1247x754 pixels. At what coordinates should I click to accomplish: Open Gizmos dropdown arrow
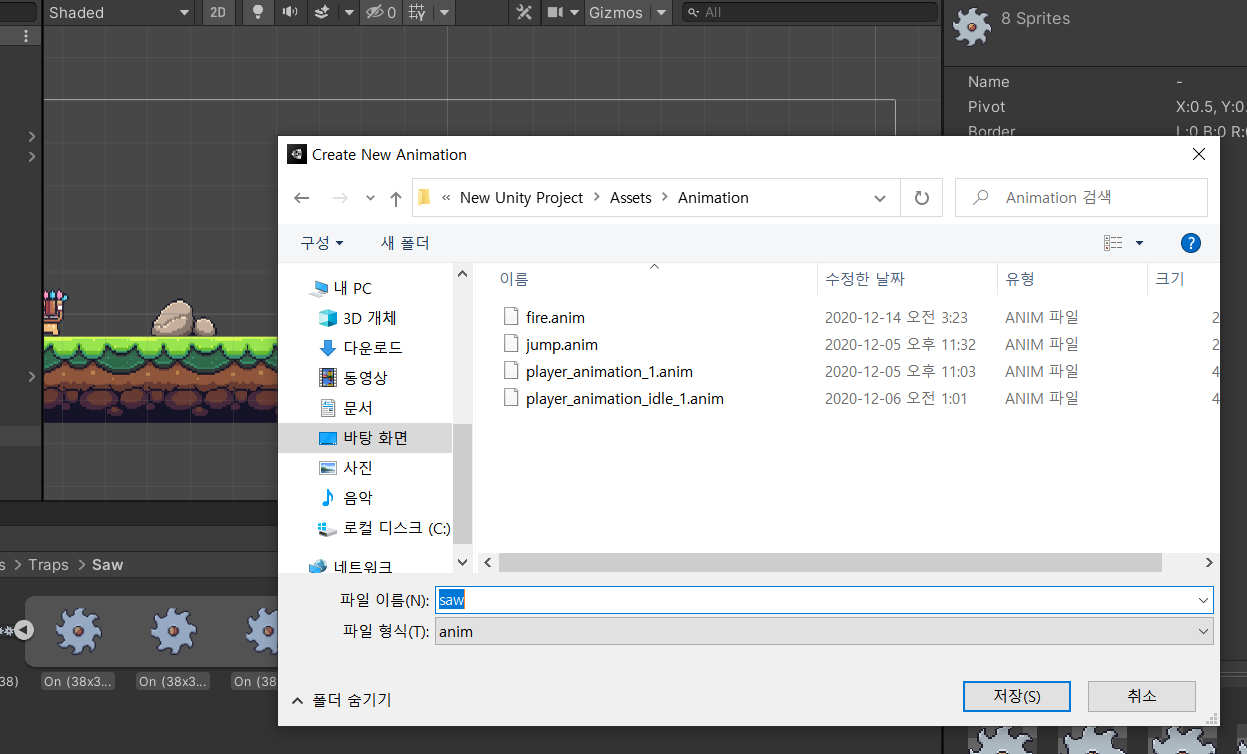[661, 13]
